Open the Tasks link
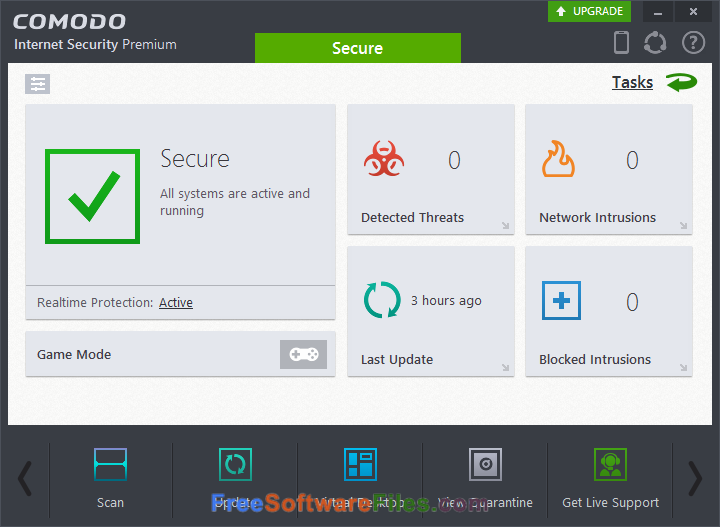The image size is (720, 527). (632, 83)
